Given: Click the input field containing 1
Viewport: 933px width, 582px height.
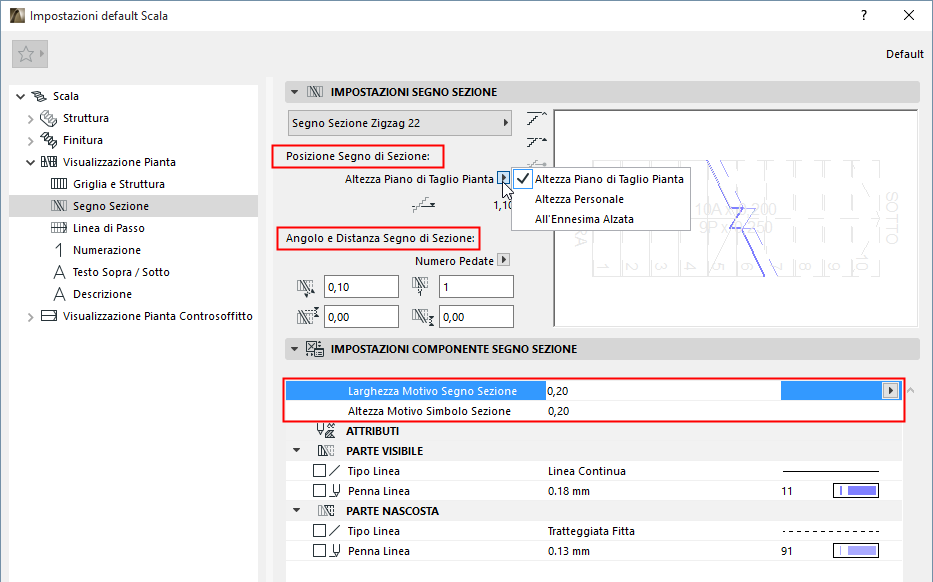Looking at the screenshot, I should tap(476, 287).
